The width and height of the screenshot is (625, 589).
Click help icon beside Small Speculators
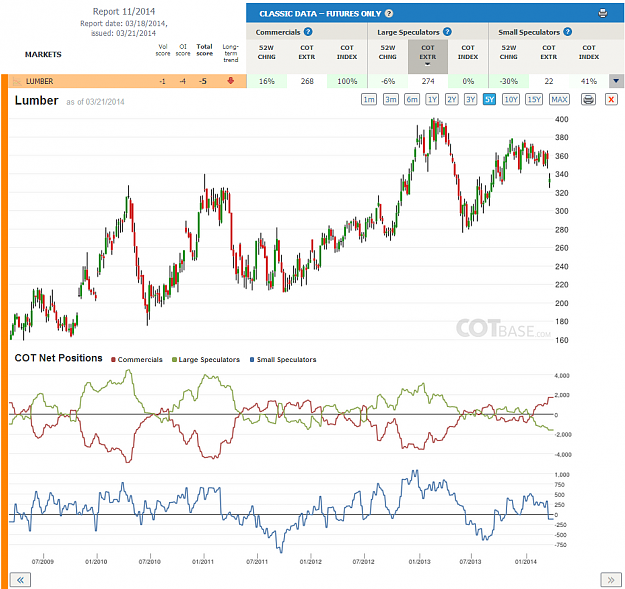click(x=568, y=32)
